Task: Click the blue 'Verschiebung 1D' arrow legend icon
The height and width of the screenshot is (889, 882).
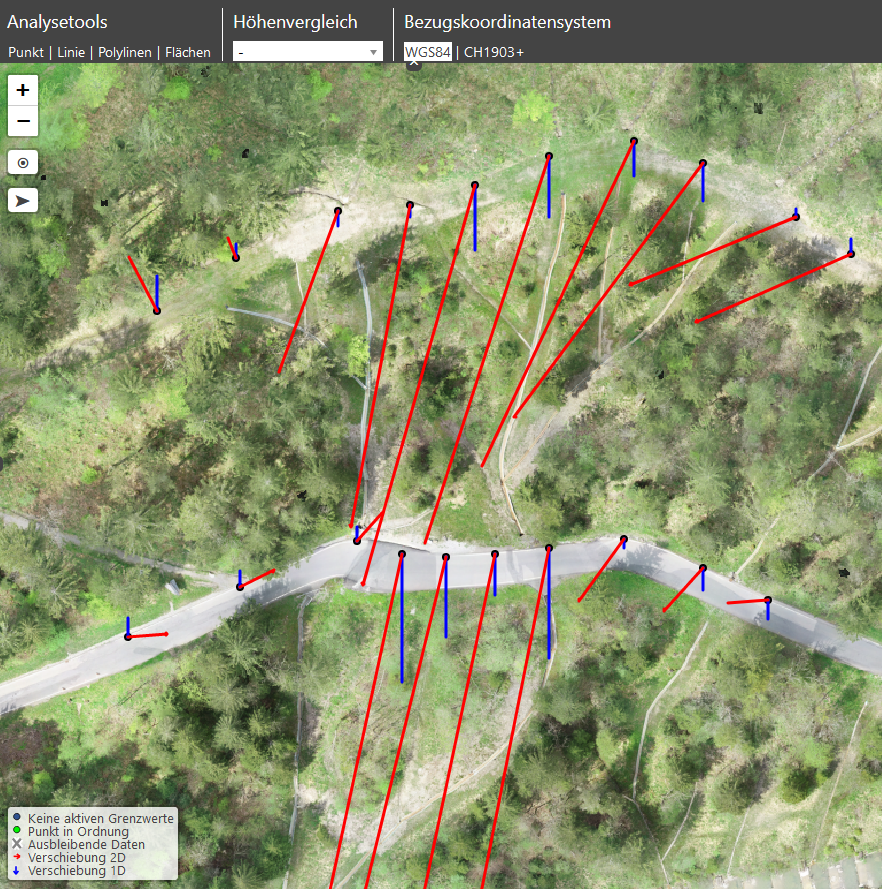Action: [x=17, y=871]
